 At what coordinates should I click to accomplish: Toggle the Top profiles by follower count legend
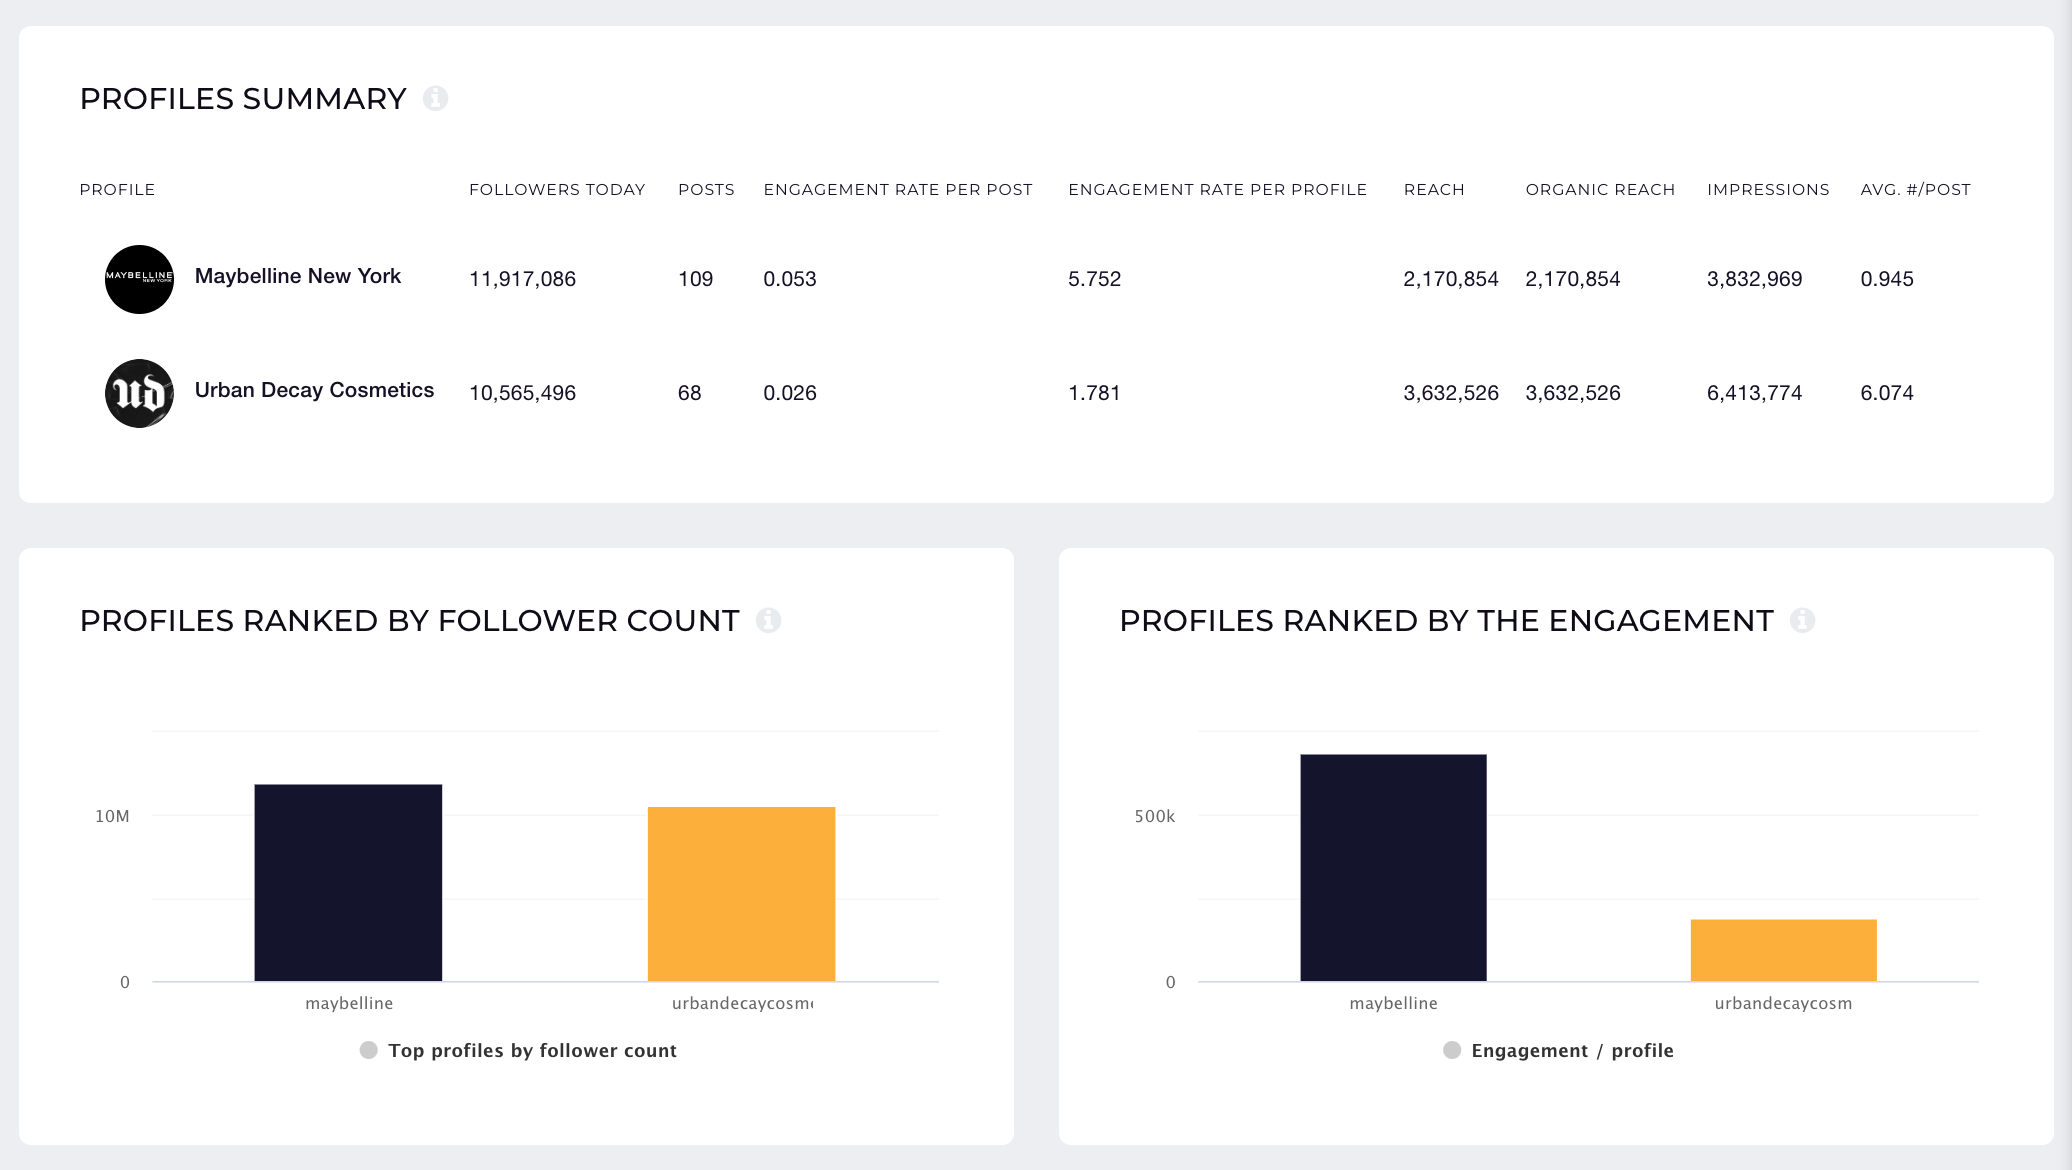click(x=518, y=1050)
